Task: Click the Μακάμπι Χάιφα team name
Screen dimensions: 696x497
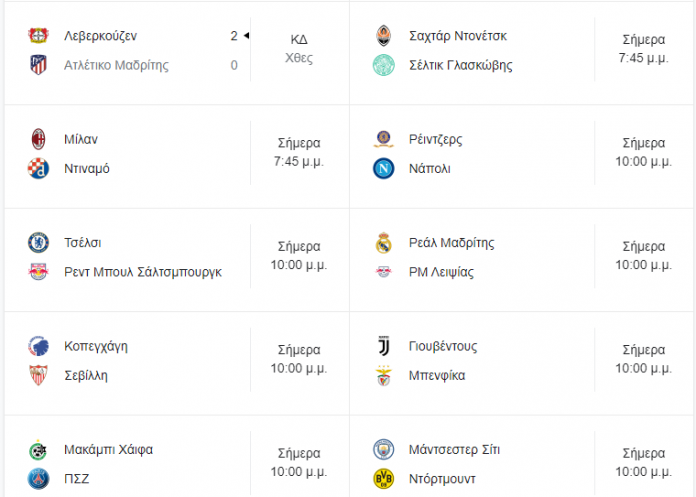Action: tap(108, 450)
